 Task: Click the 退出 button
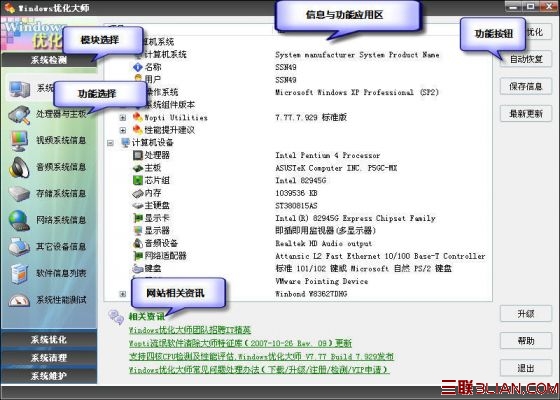point(526,368)
